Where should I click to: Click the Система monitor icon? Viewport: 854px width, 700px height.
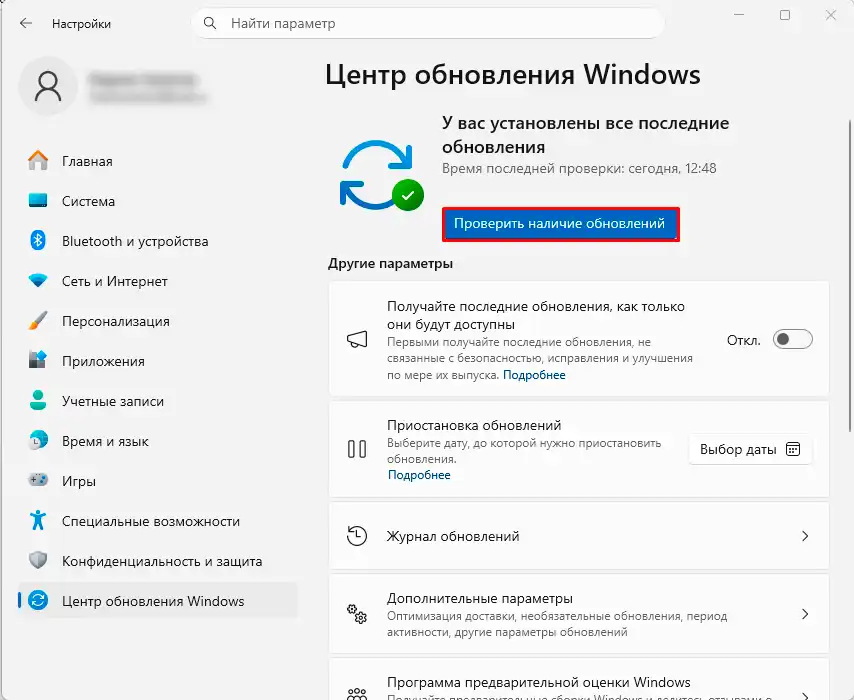(38, 201)
